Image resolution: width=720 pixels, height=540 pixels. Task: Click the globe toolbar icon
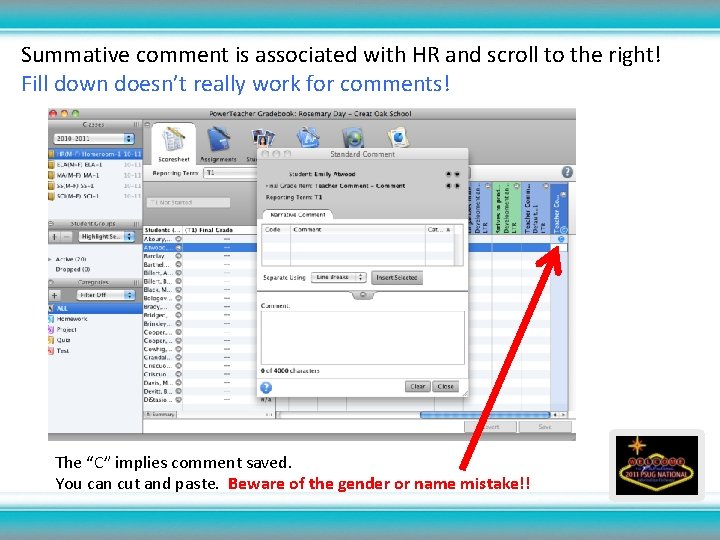coord(353,138)
